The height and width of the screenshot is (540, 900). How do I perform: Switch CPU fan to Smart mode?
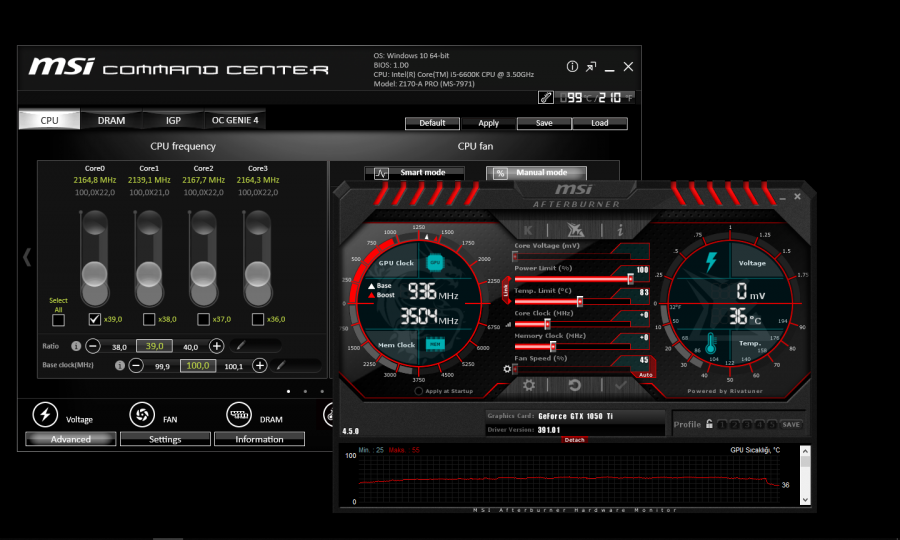tap(414, 173)
